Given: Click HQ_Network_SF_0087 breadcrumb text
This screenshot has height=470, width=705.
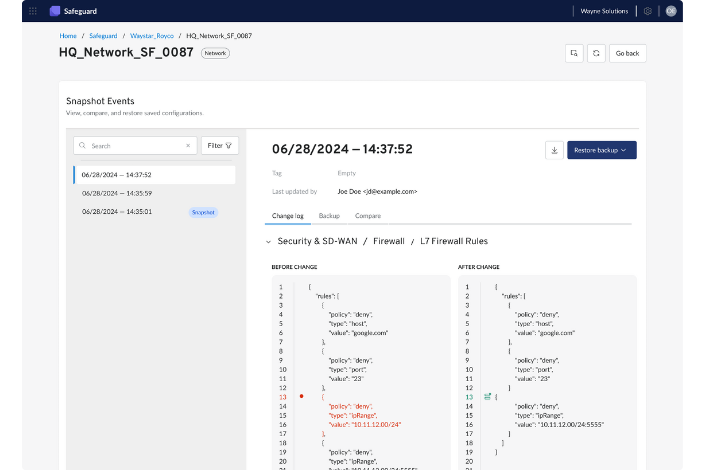Looking at the screenshot, I should (x=219, y=36).
